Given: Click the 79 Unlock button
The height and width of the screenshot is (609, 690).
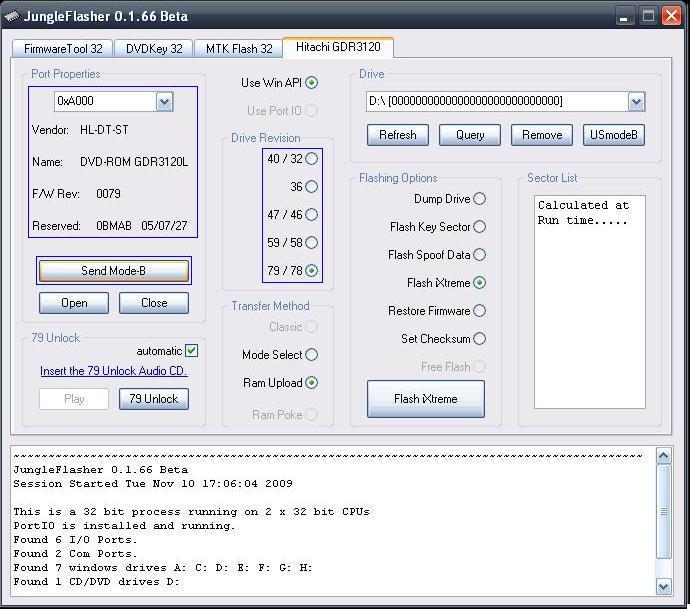Looking at the screenshot, I should (x=154, y=399).
